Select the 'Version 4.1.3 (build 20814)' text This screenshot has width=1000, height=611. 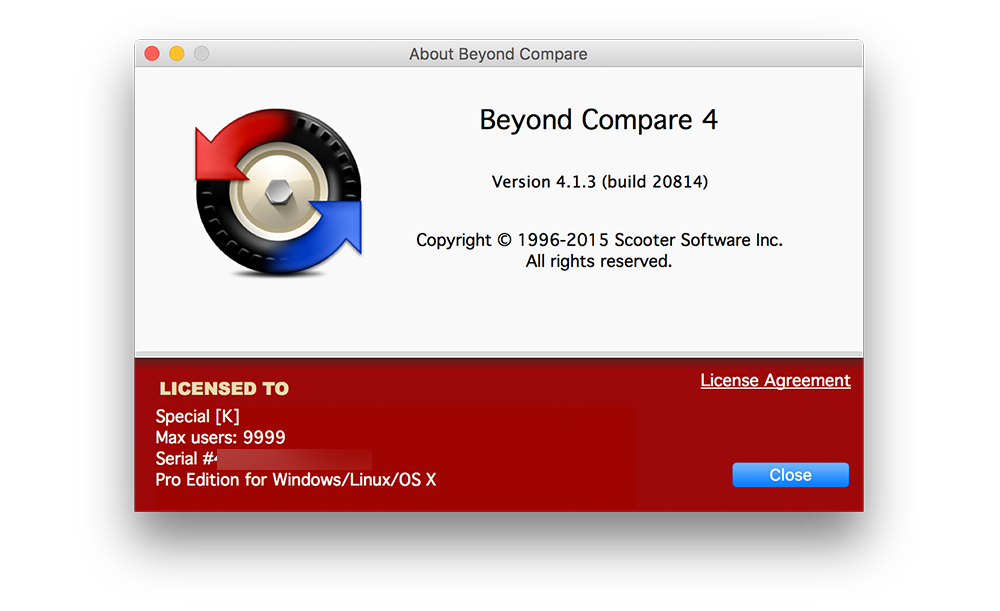599,182
